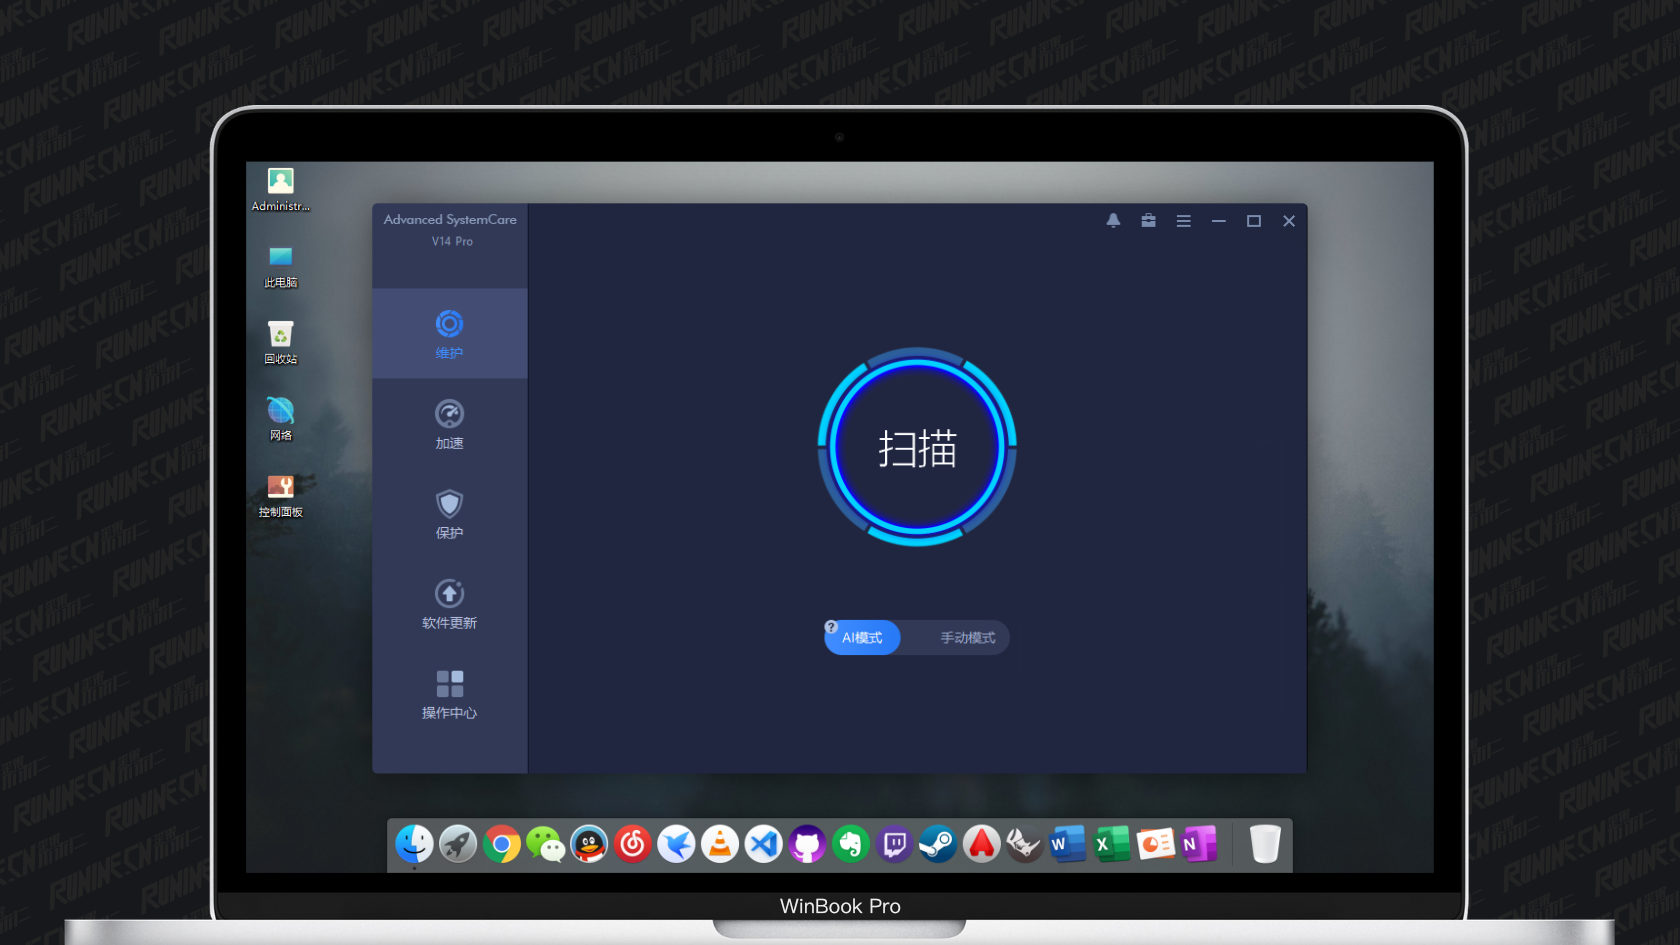1680x945 pixels.
Task: Click the notification bell icon
Action: [1113, 220]
